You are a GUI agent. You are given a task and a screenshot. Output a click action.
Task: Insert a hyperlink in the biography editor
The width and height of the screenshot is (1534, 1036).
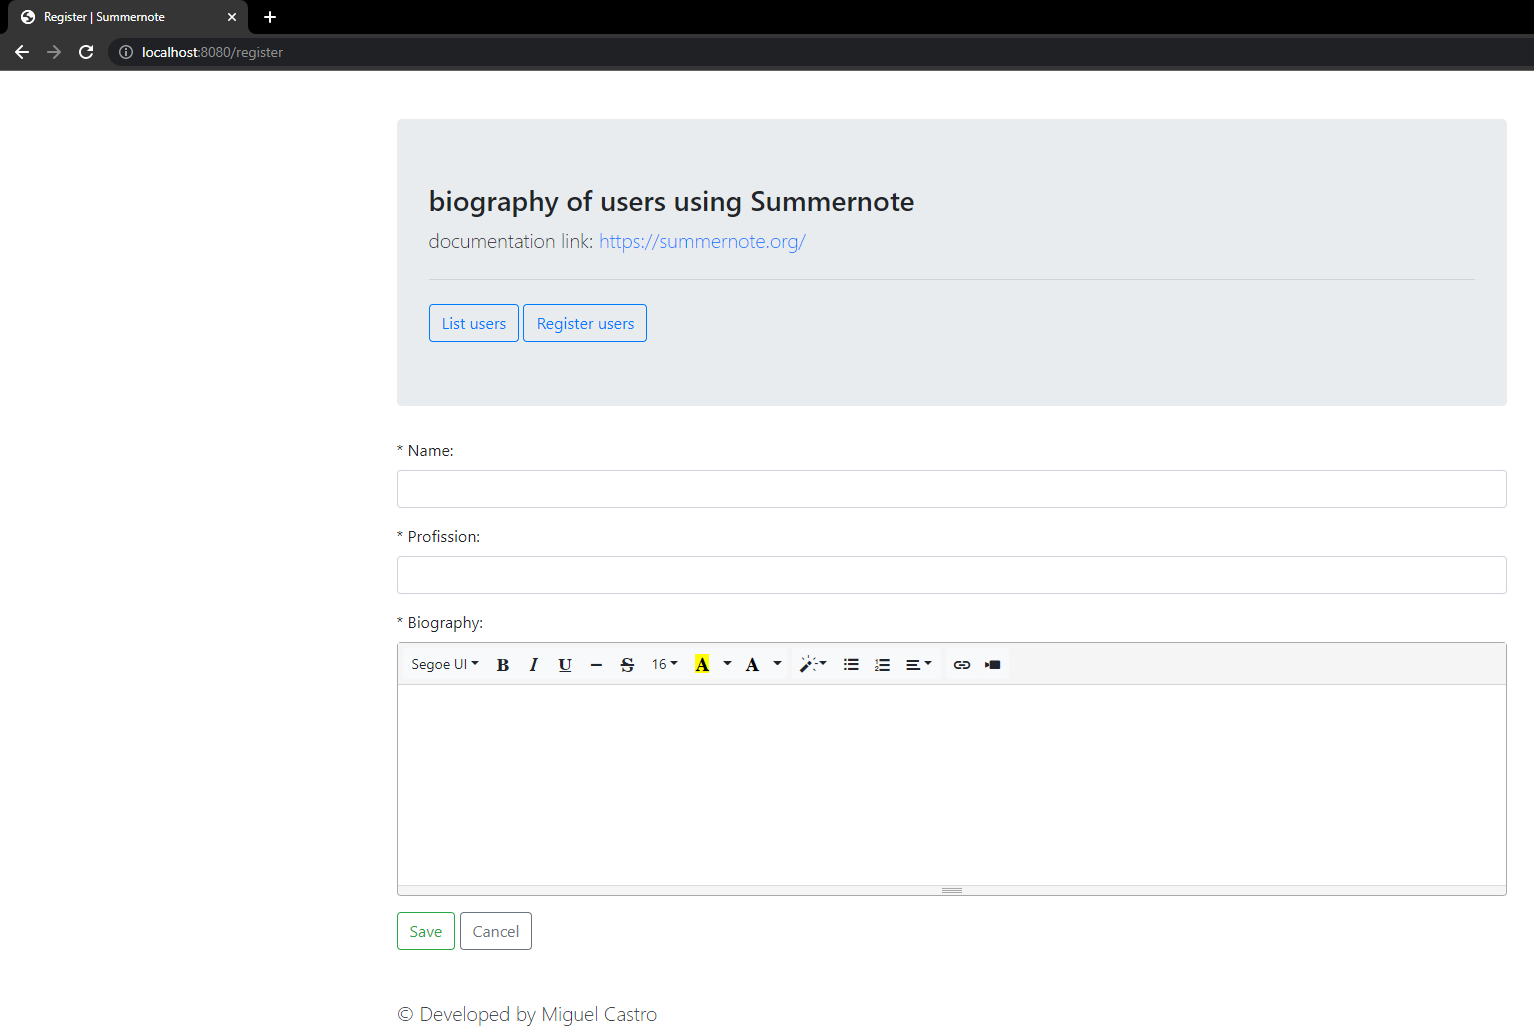click(x=961, y=664)
